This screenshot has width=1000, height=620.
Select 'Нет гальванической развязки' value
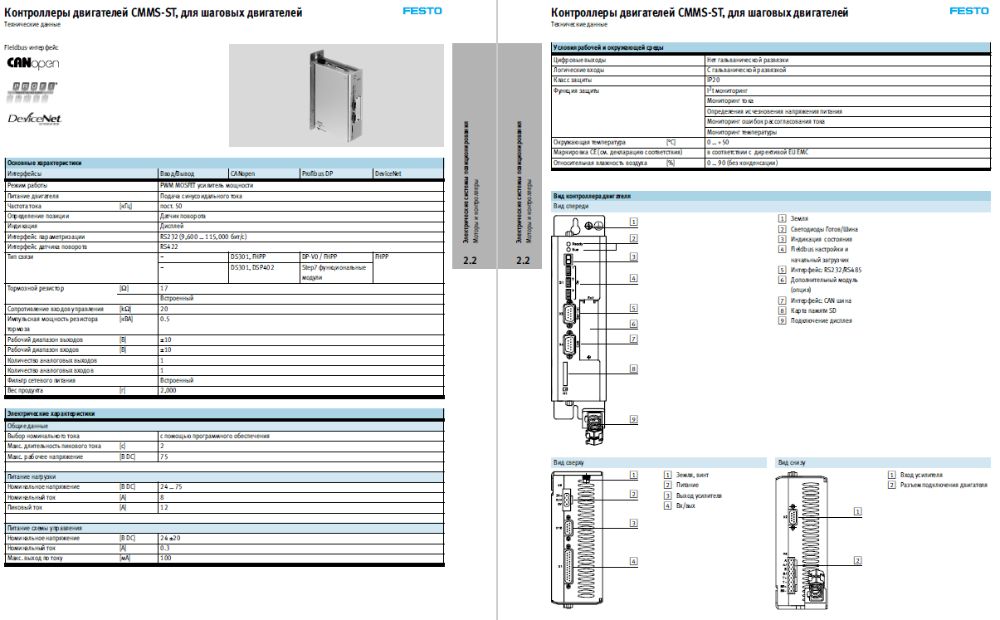tap(747, 60)
